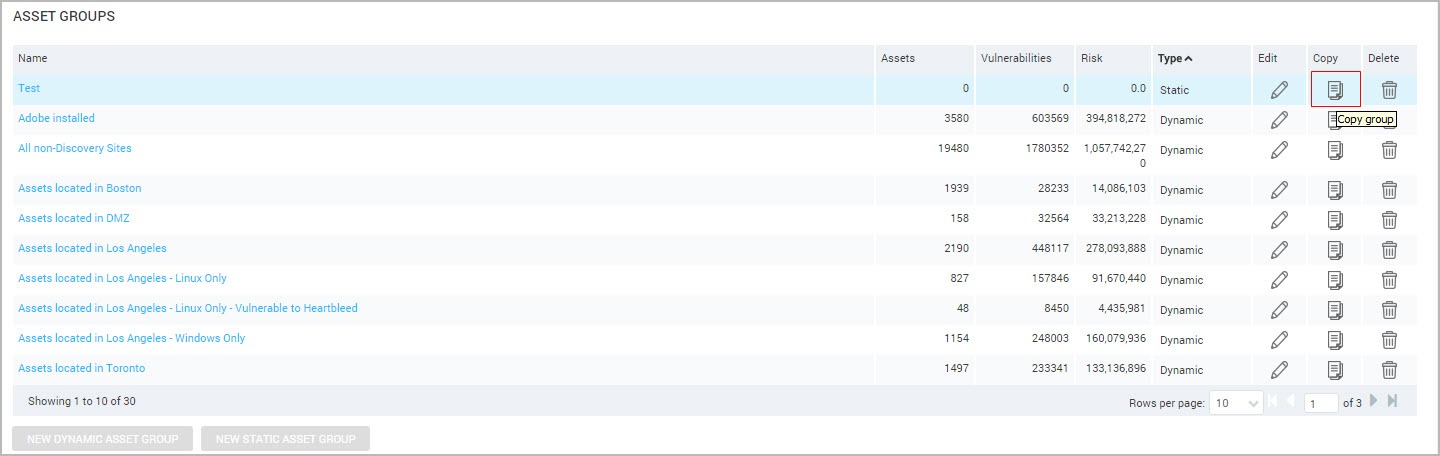Edit Los Angeles - Windows Only group
1440x456 pixels.
click(1279, 340)
